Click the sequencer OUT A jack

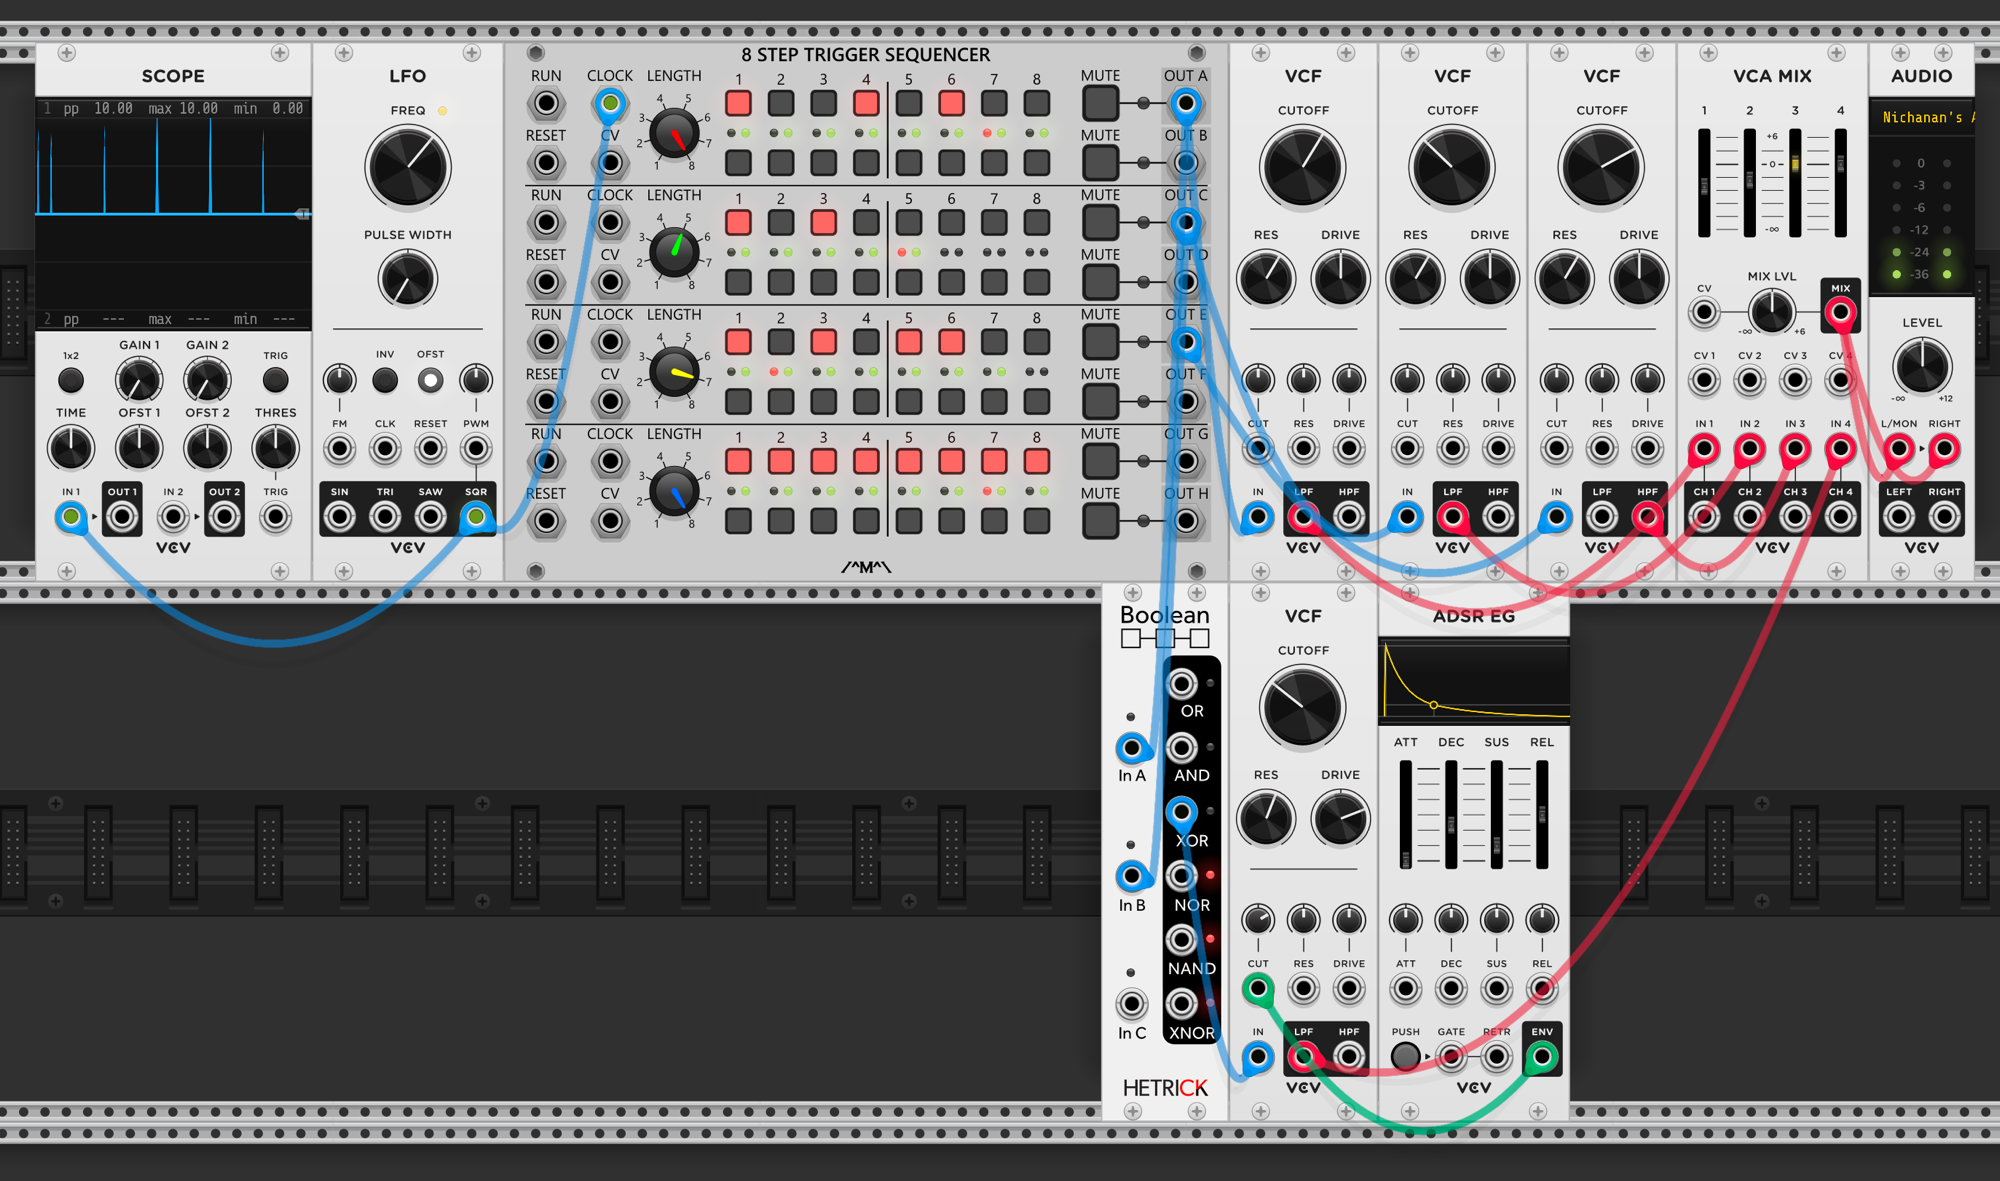tap(1186, 103)
